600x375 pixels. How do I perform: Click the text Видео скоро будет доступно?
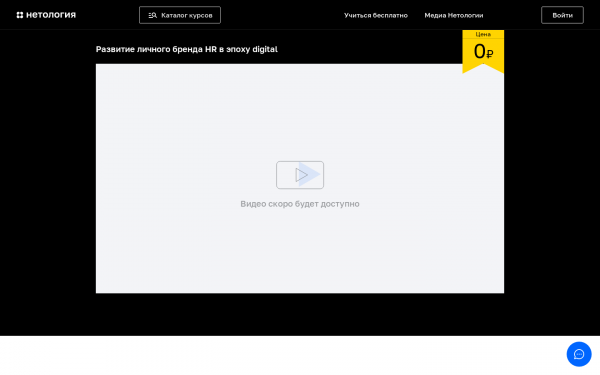pos(300,204)
